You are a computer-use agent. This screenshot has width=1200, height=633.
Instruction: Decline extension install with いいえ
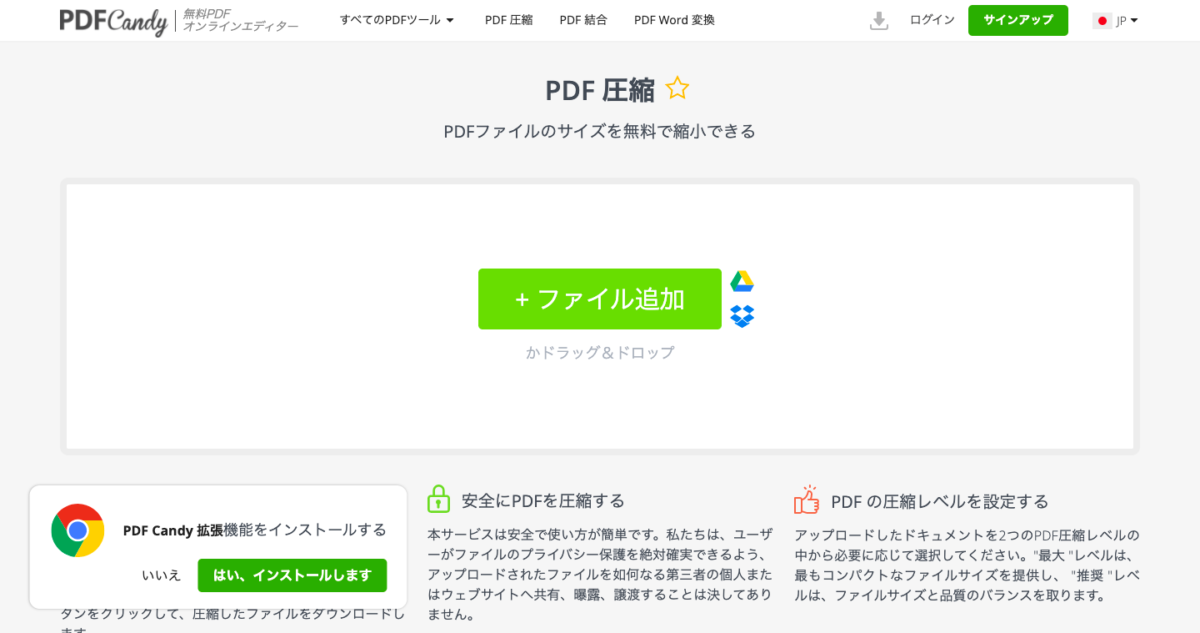click(161, 575)
